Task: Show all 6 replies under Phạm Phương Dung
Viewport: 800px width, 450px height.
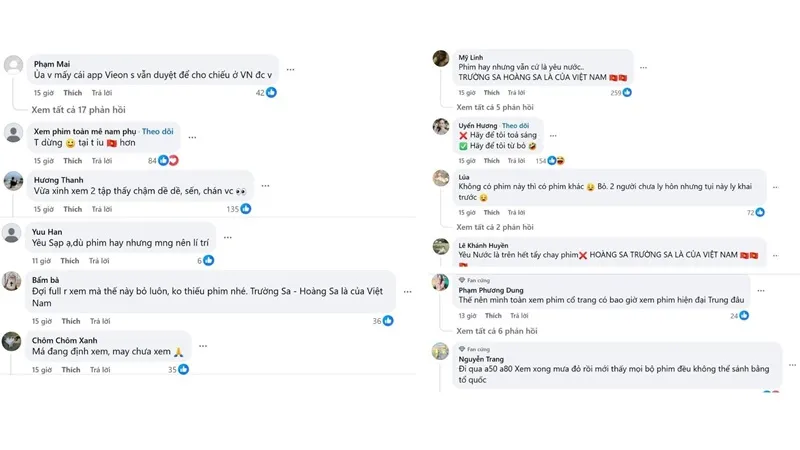Action: (497, 330)
